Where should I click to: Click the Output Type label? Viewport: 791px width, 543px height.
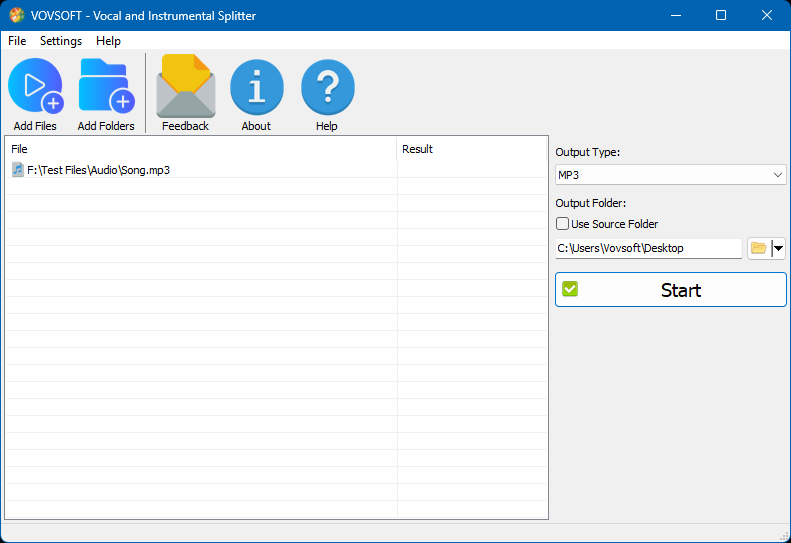pyautogui.click(x=588, y=152)
